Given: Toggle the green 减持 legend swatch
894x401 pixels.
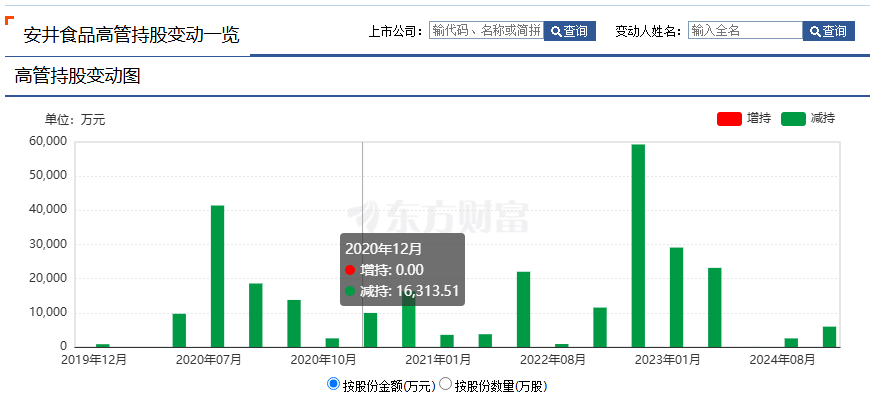Looking at the screenshot, I should 793,119.
